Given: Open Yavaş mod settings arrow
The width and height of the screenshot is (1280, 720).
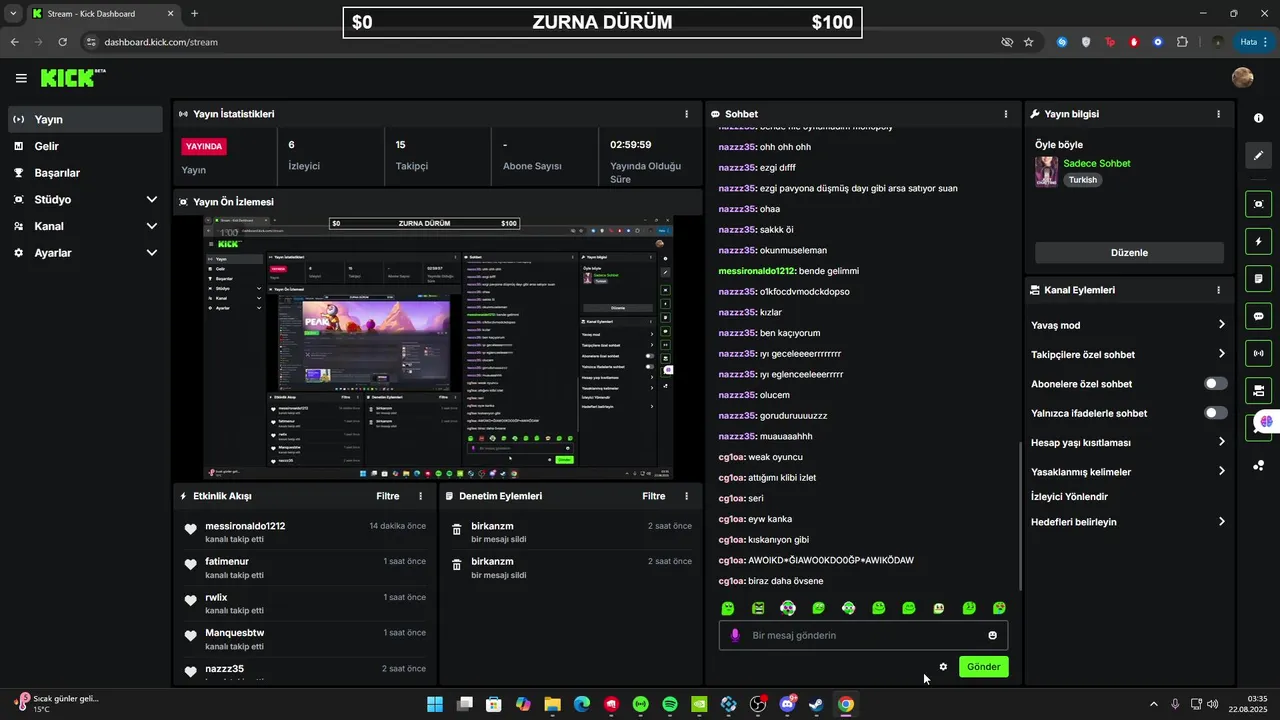Looking at the screenshot, I should [x=1221, y=325].
